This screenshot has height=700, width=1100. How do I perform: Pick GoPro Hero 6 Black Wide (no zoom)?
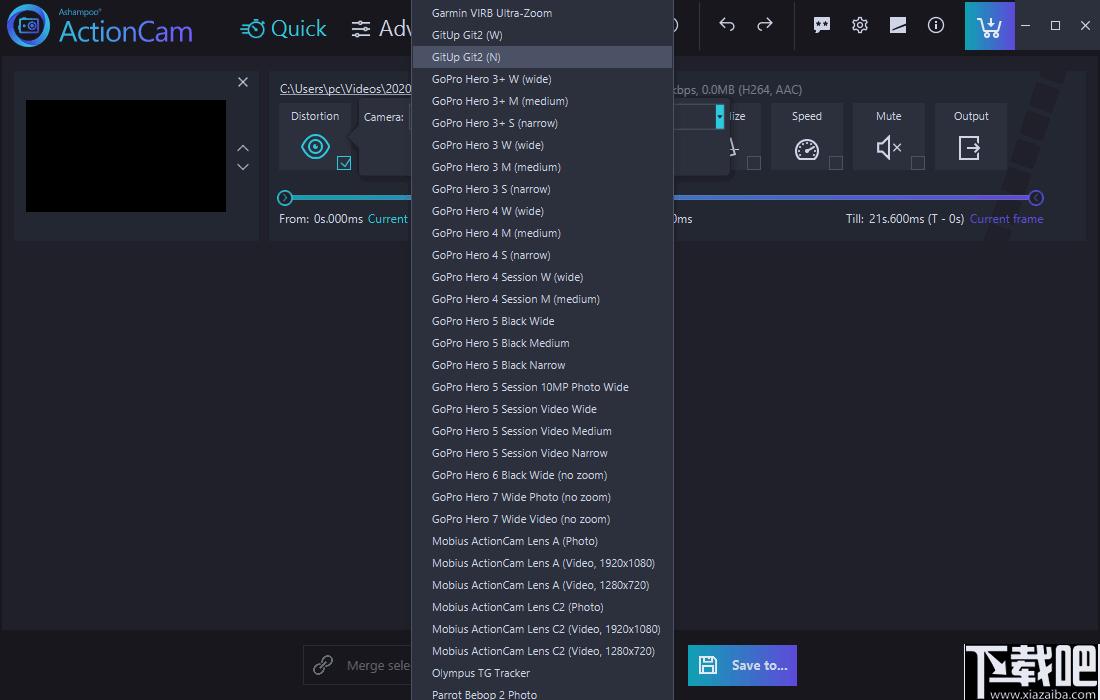(542, 475)
